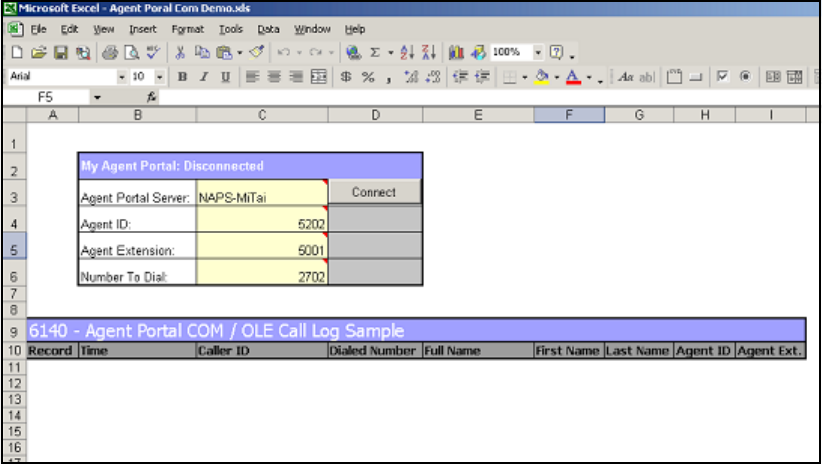
Task: Save the workbook with floppy disk icon
Action: click(x=61, y=52)
